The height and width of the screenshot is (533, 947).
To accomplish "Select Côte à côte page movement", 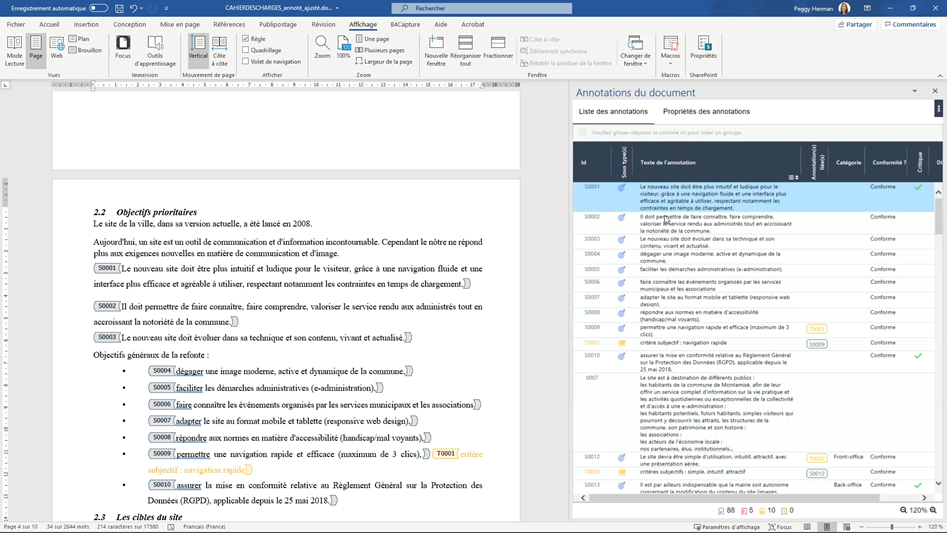I will click(x=220, y=51).
